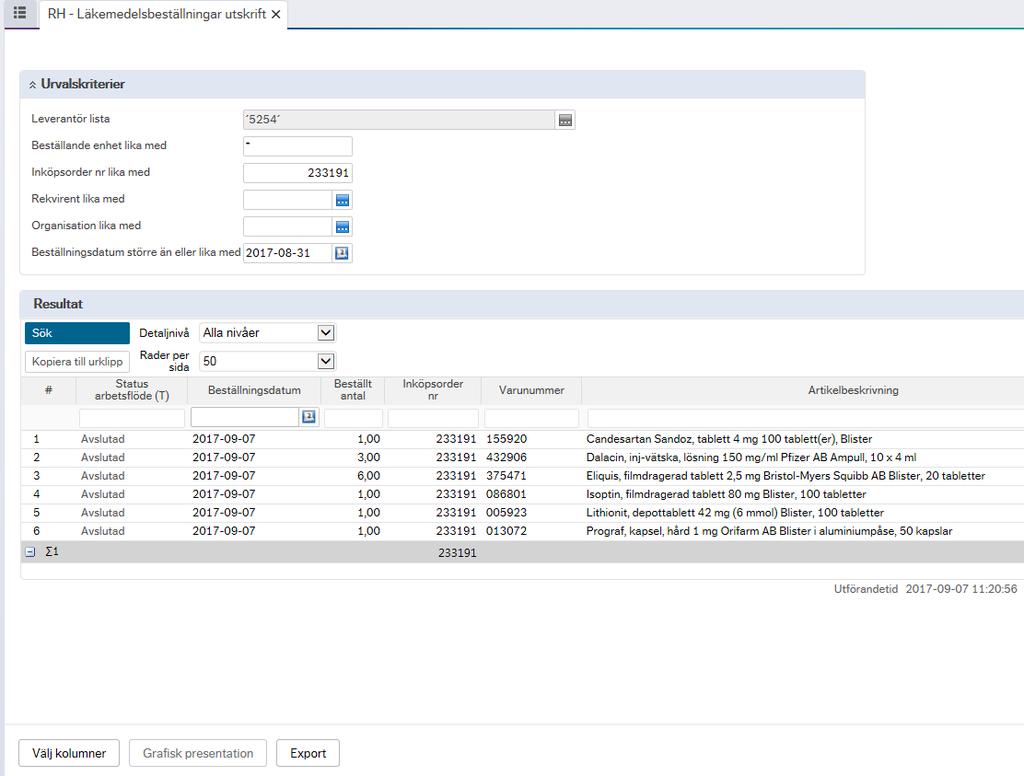Sort by Beställt antal column header
The image size is (1024, 776).
coord(353,390)
